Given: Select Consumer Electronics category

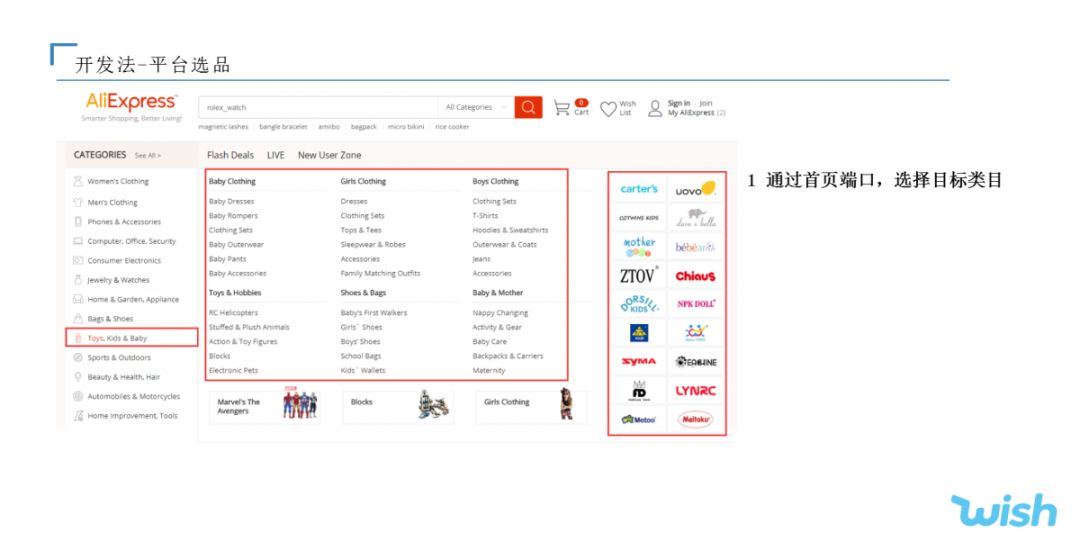Looking at the screenshot, I should [124, 260].
